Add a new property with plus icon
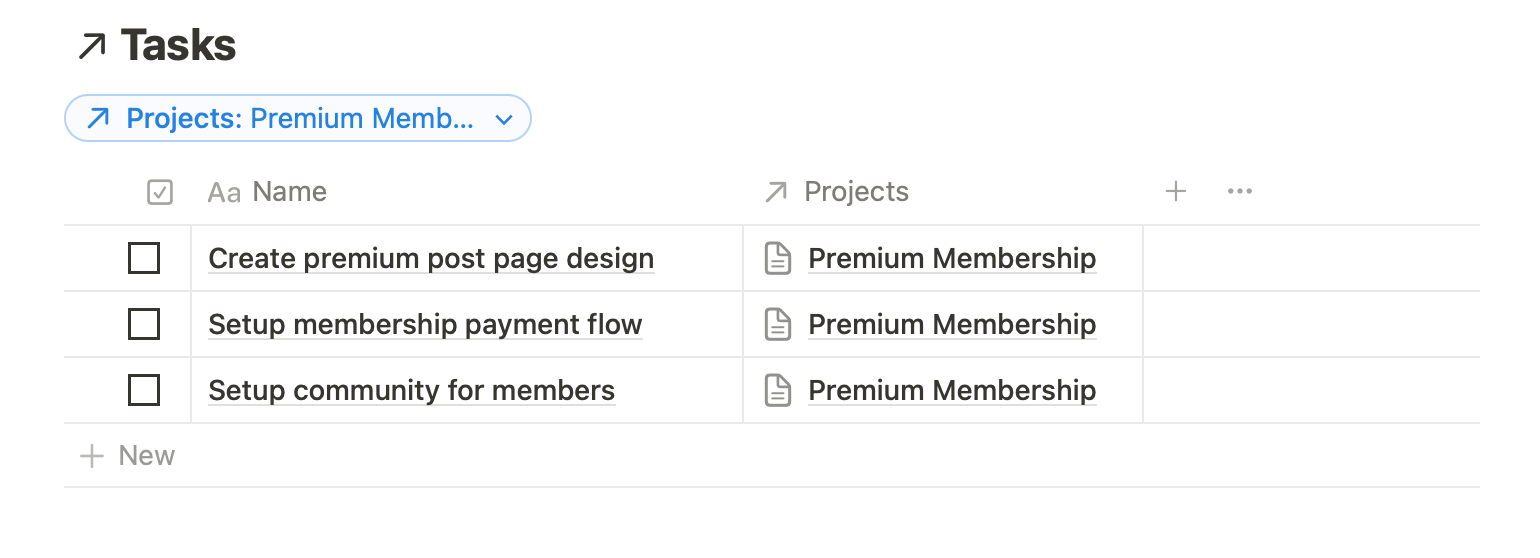Screen dimensions: 1540x558 click(1176, 192)
